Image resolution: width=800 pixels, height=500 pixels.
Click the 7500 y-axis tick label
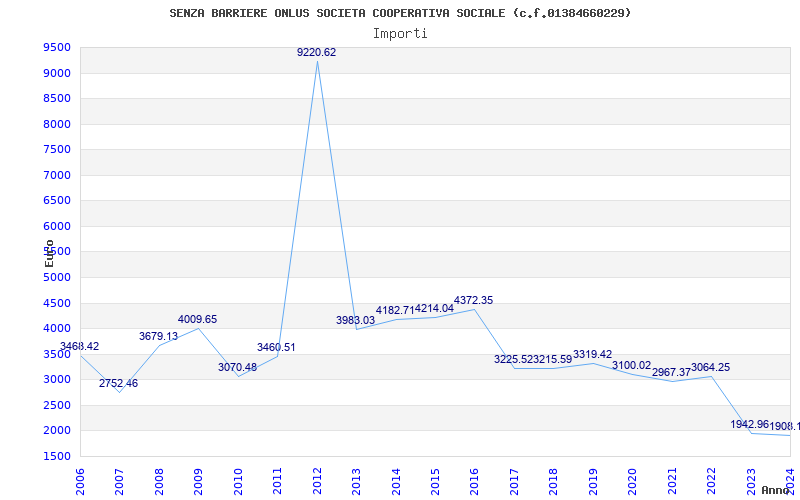[x=57, y=150]
